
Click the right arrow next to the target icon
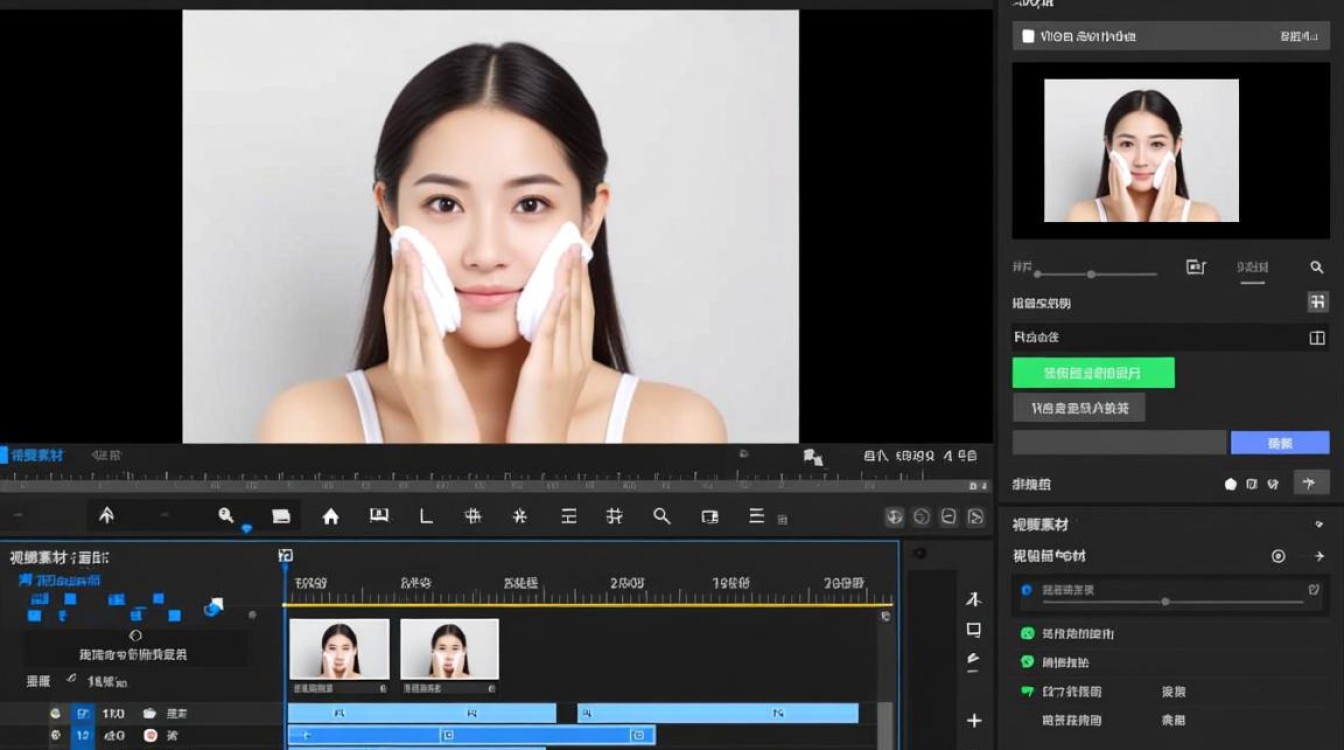1319,556
